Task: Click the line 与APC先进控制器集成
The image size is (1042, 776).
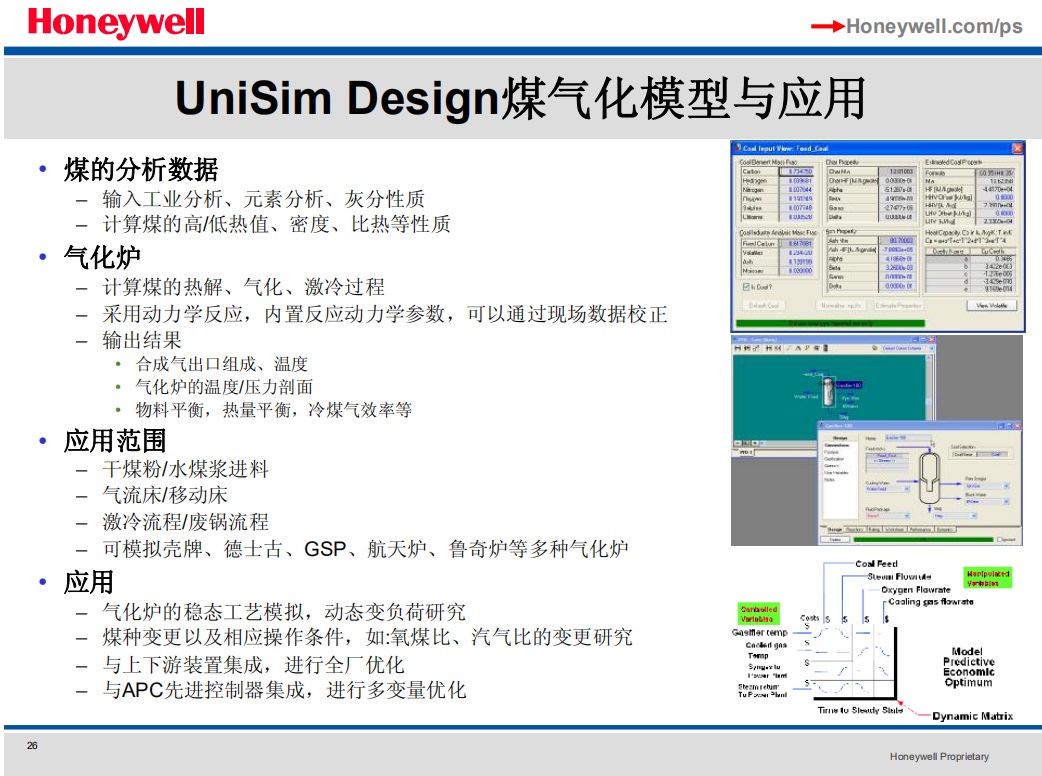Action: tap(206, 690)
